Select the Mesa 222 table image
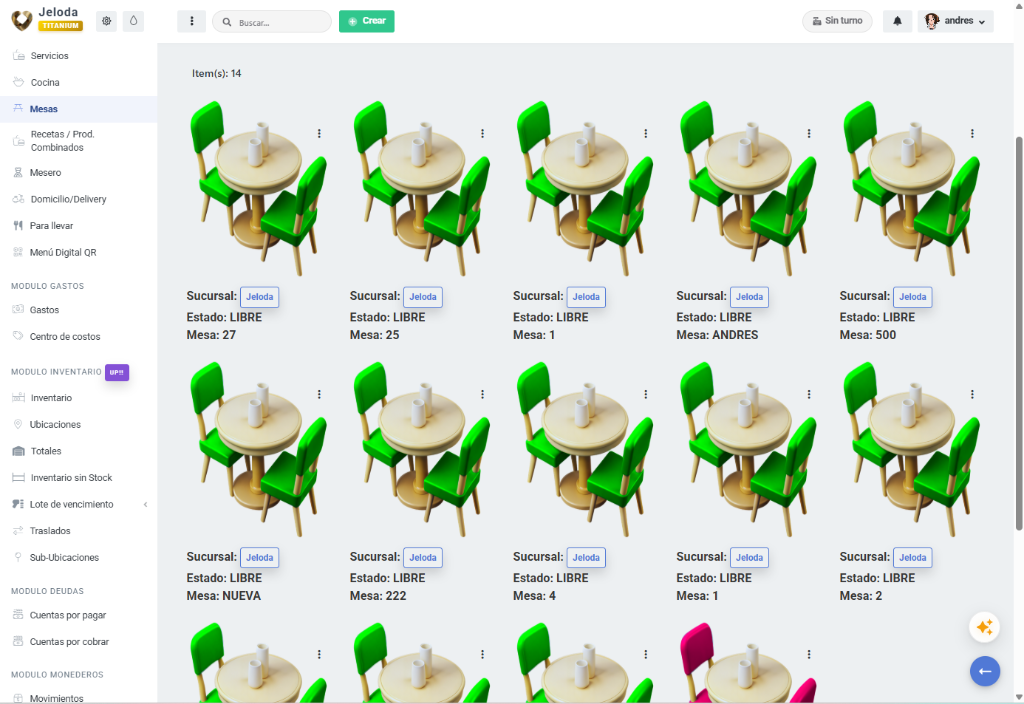 pyautogui.click(x=422, y=449)
